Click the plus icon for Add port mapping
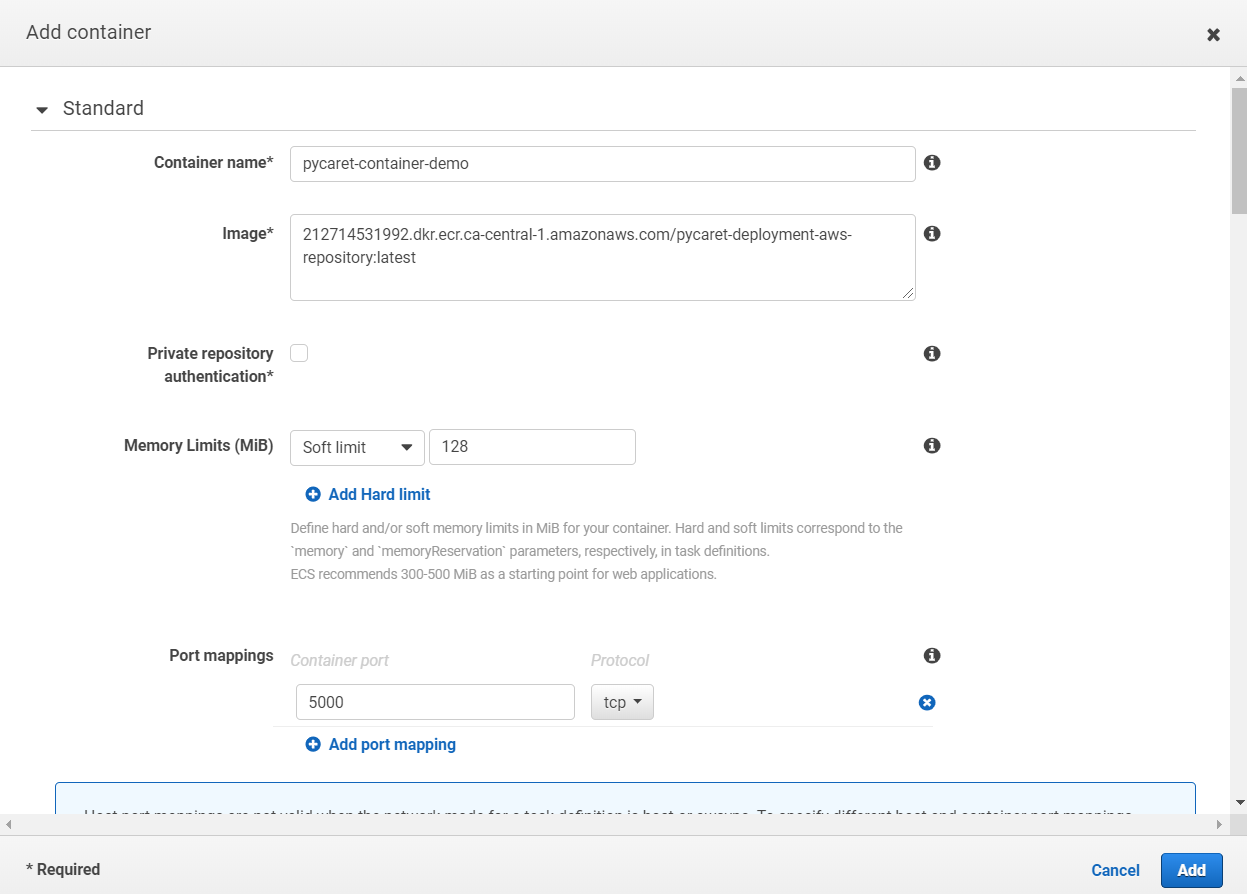The image size is (1247, 894). (x=313, y=744)
